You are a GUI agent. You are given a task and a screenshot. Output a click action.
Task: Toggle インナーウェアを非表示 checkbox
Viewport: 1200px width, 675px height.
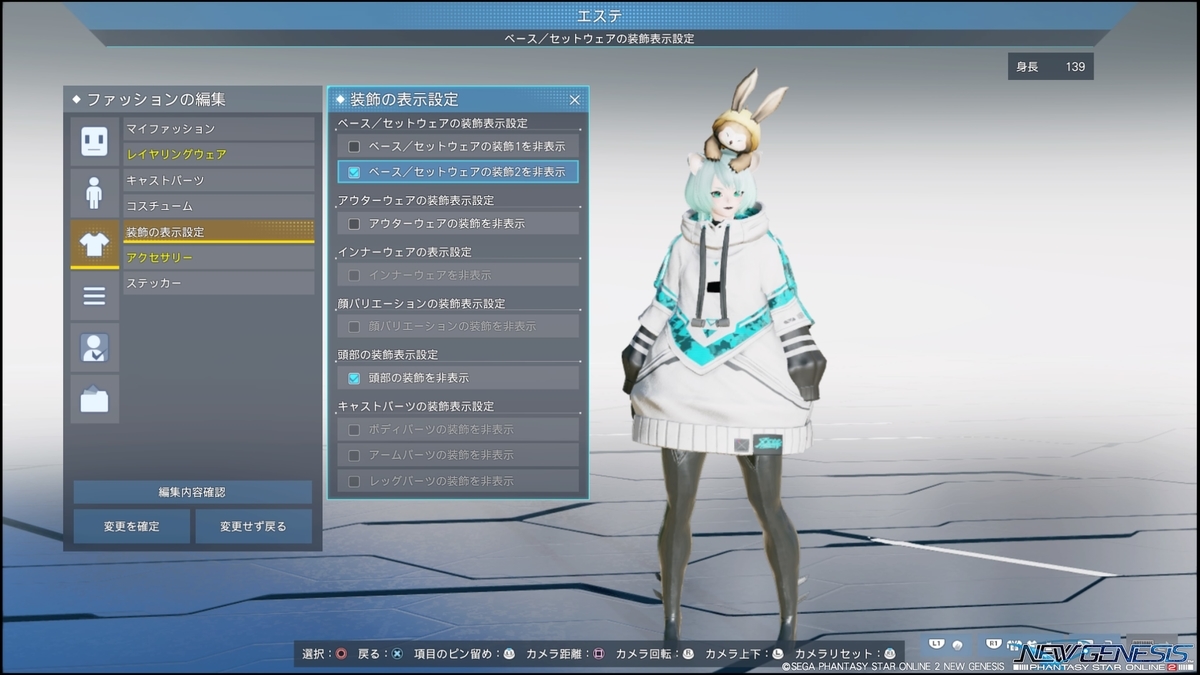(x=354, y=275)
